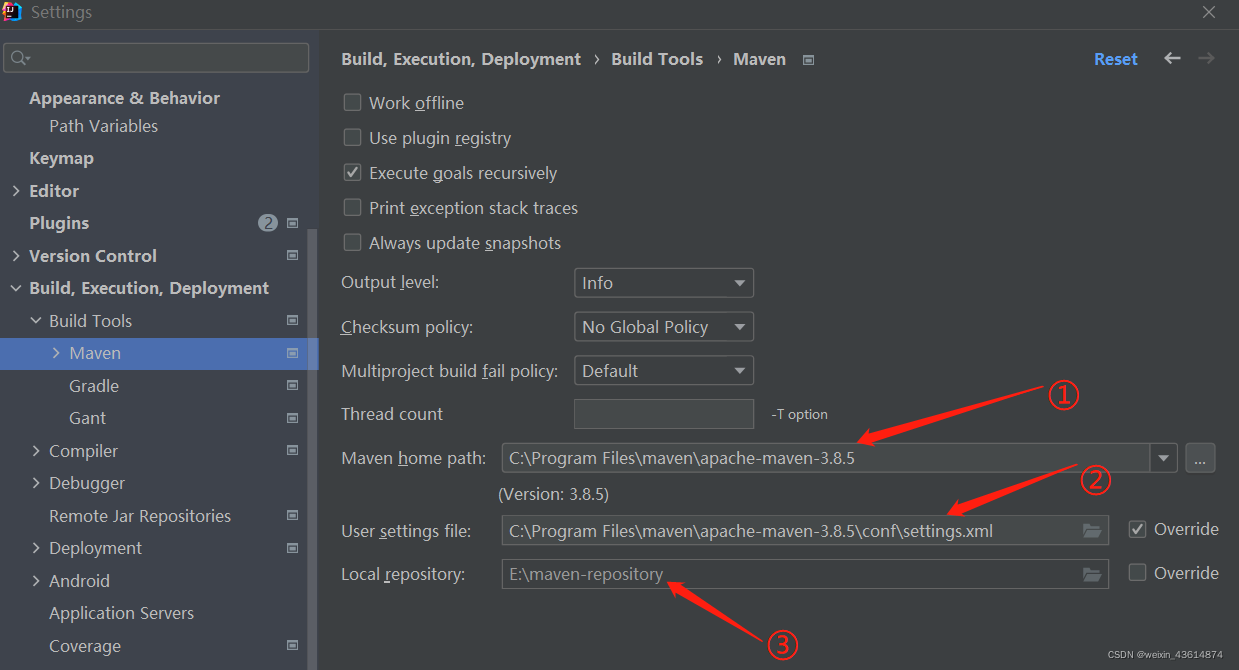The image size is (1239, 670).
Task: Open the Checksum policy dropdown
Action: coord(664,327)
